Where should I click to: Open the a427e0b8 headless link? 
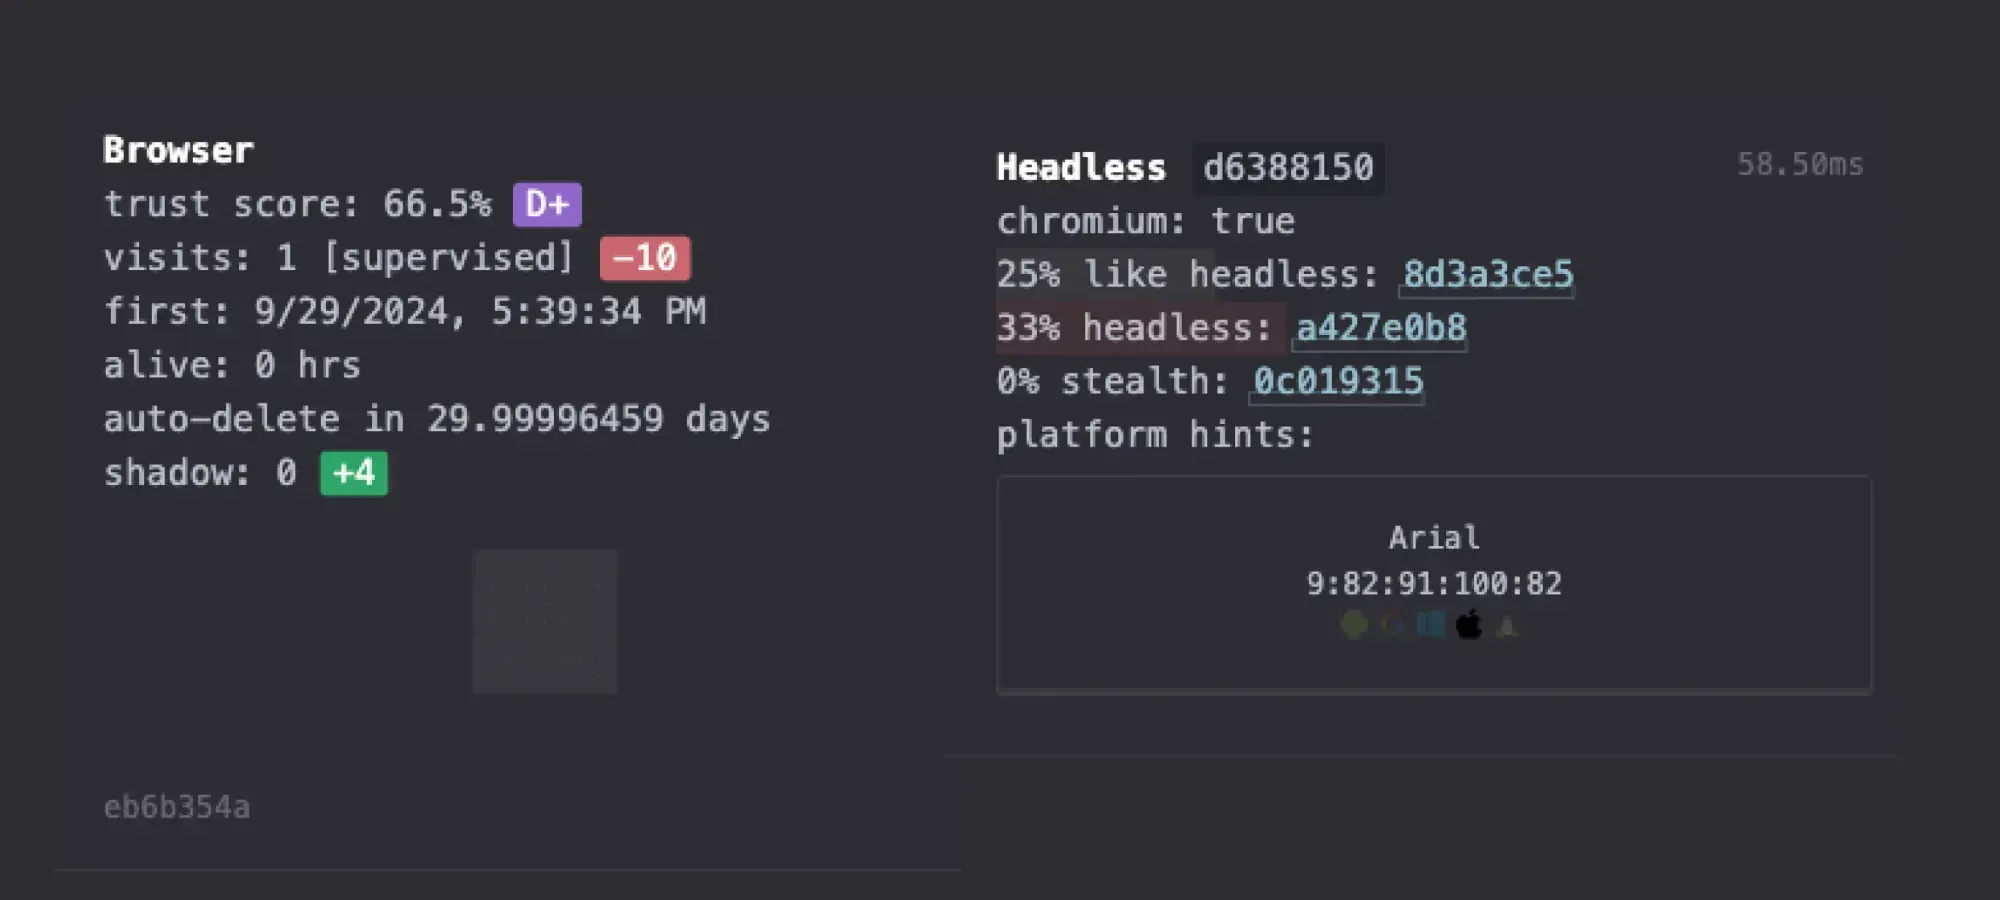[x=1380, y=328]
